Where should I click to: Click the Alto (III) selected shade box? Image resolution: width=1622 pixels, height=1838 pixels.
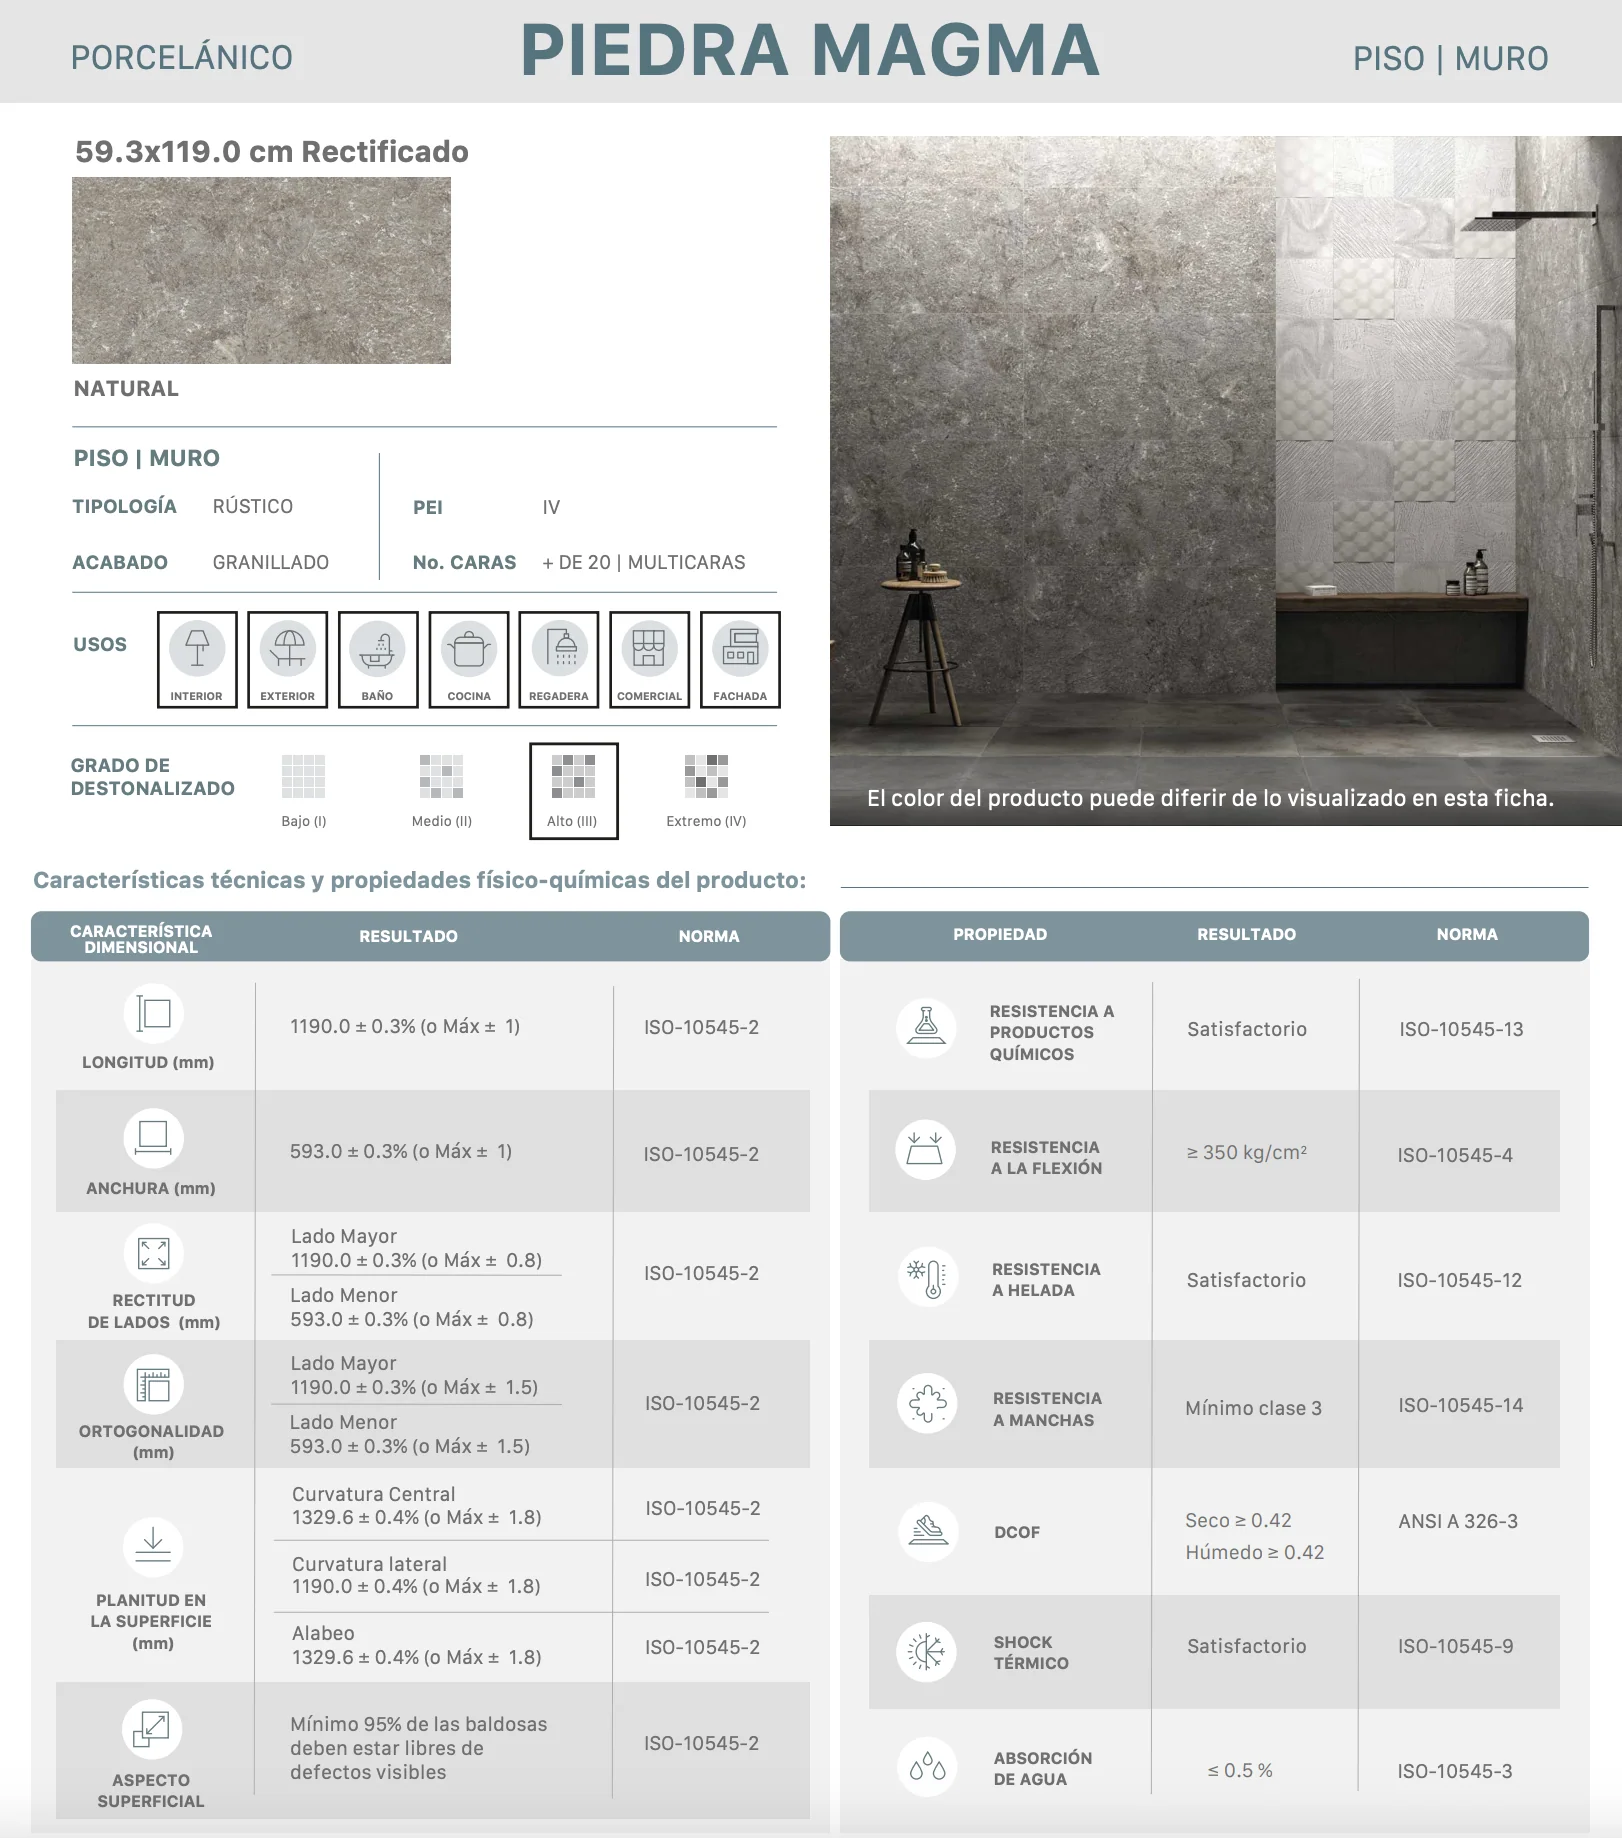(574, 791)
